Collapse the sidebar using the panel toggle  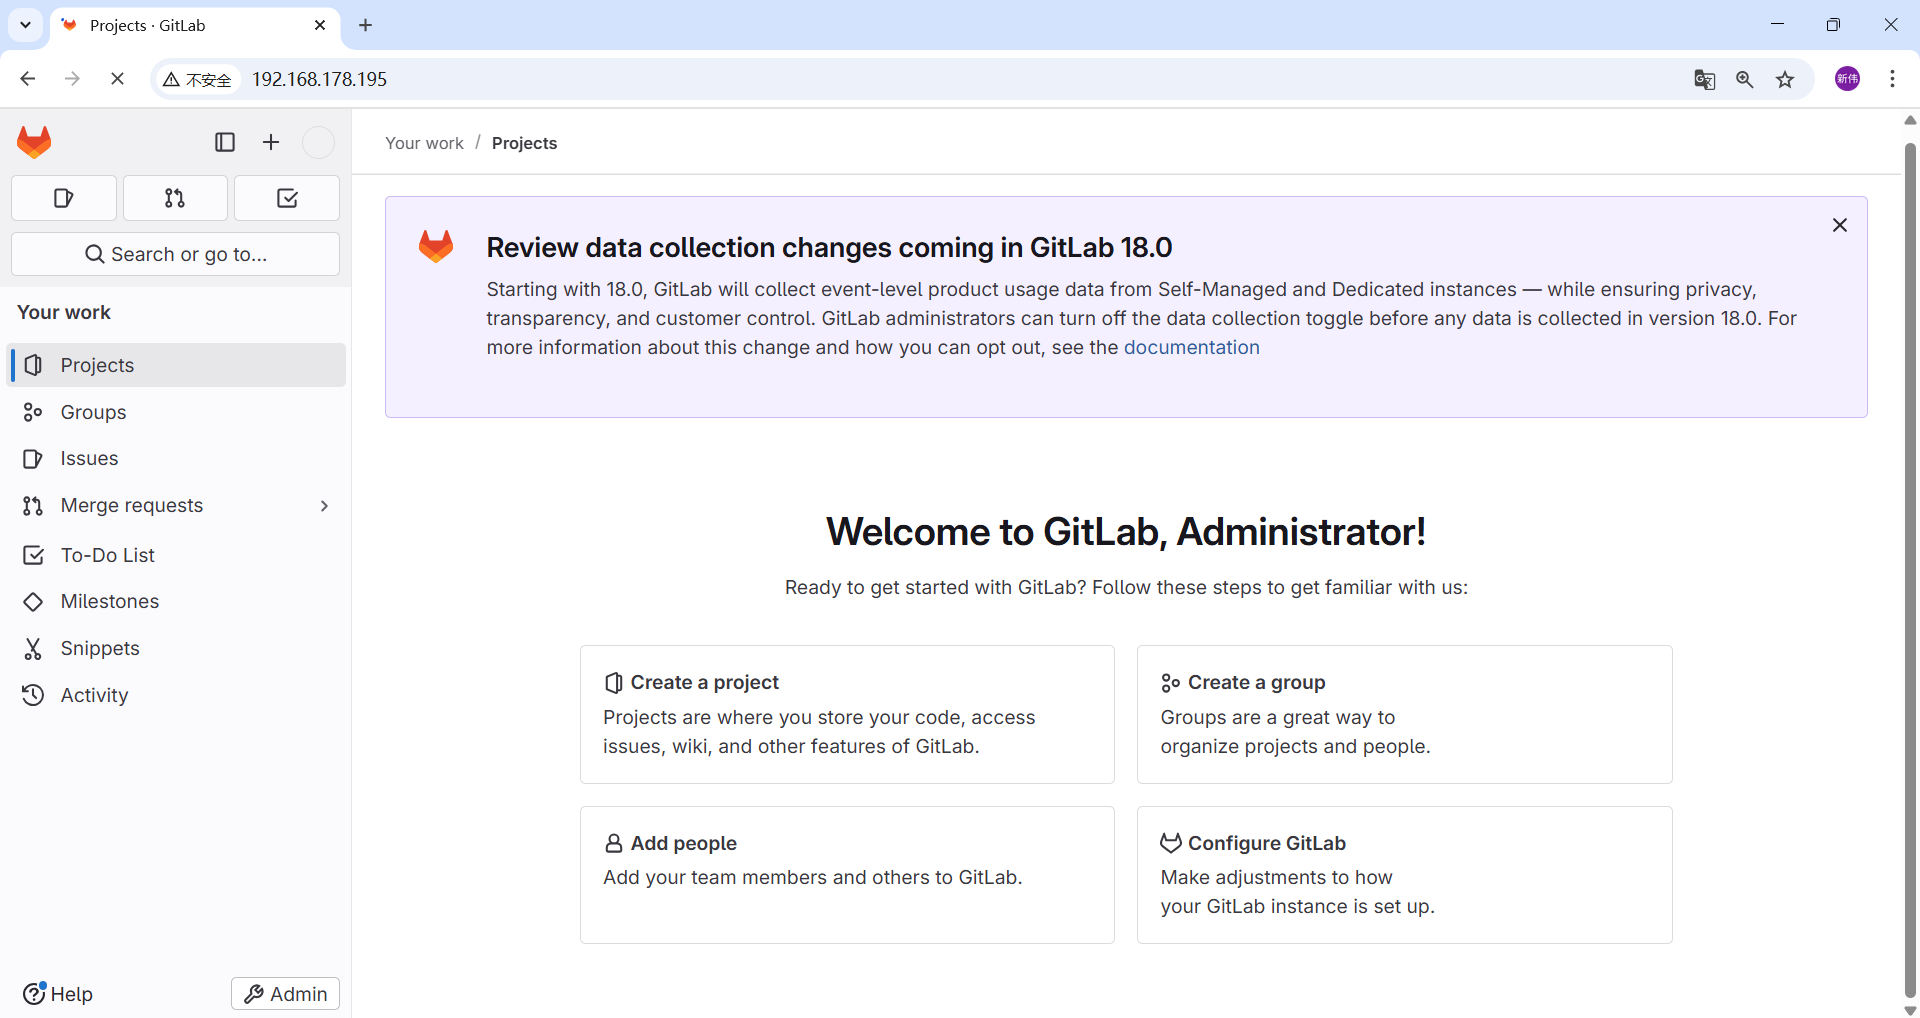(x=224, y=142)
